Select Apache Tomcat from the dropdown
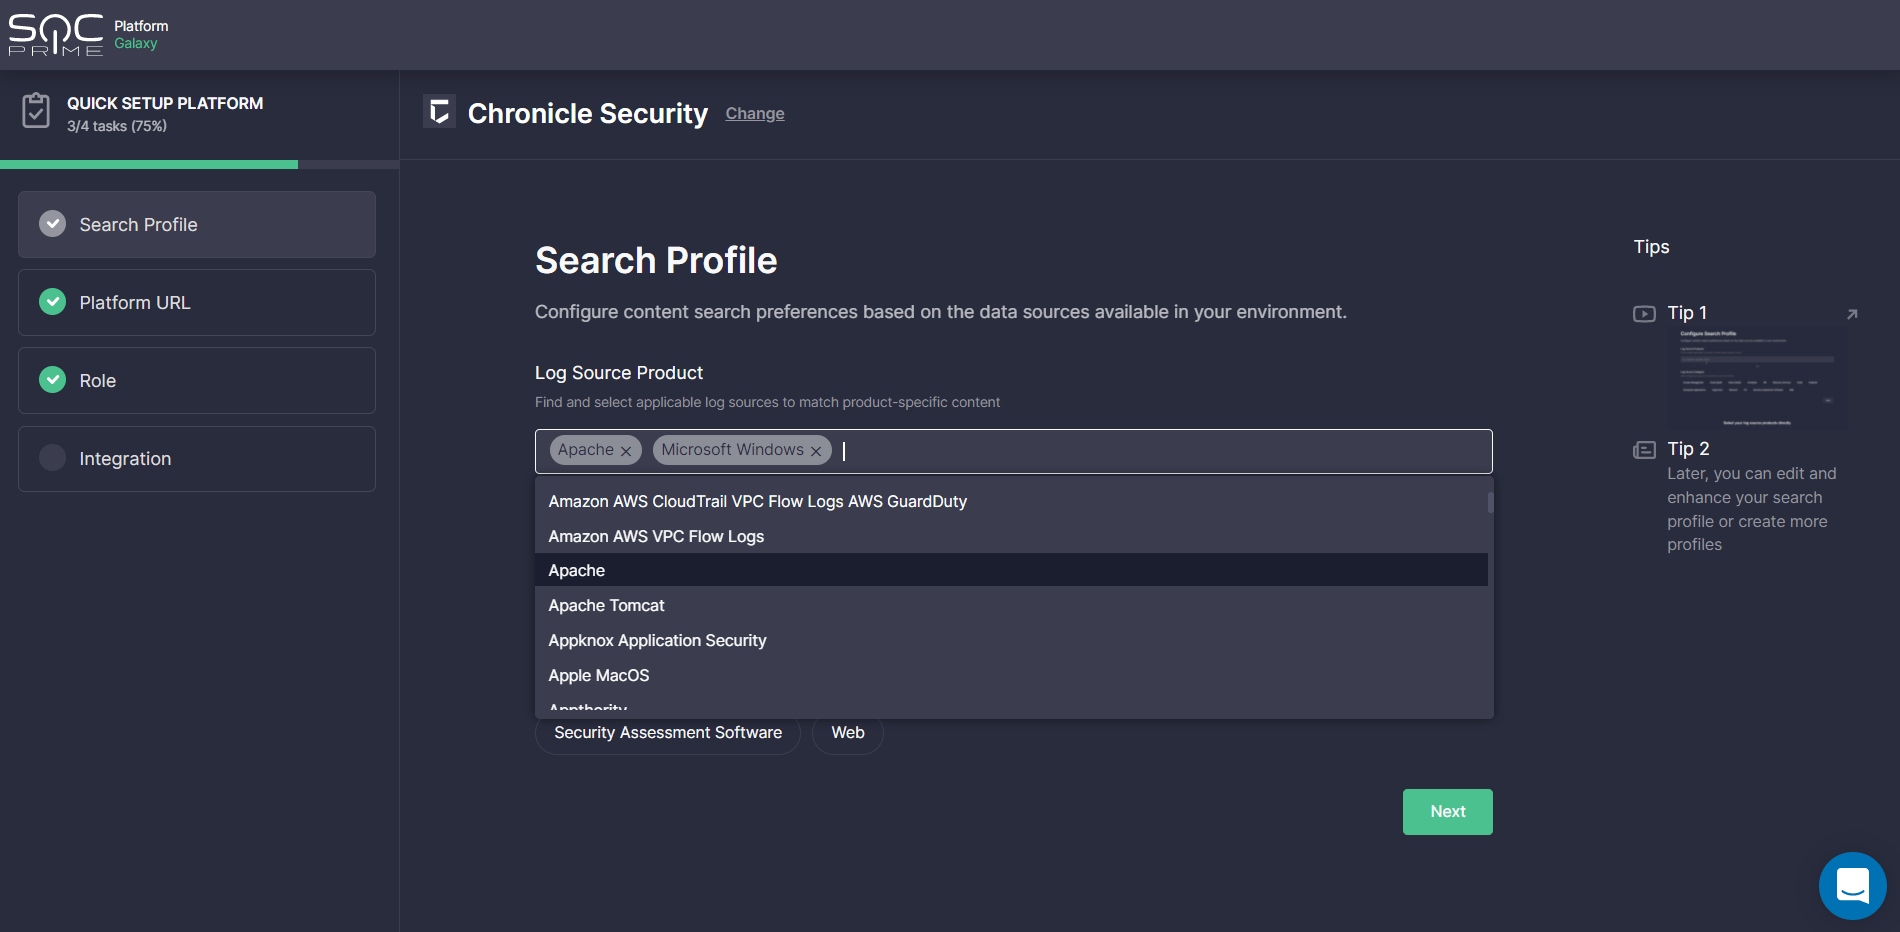The image size is (1900, 932). (x=606, y=606)
